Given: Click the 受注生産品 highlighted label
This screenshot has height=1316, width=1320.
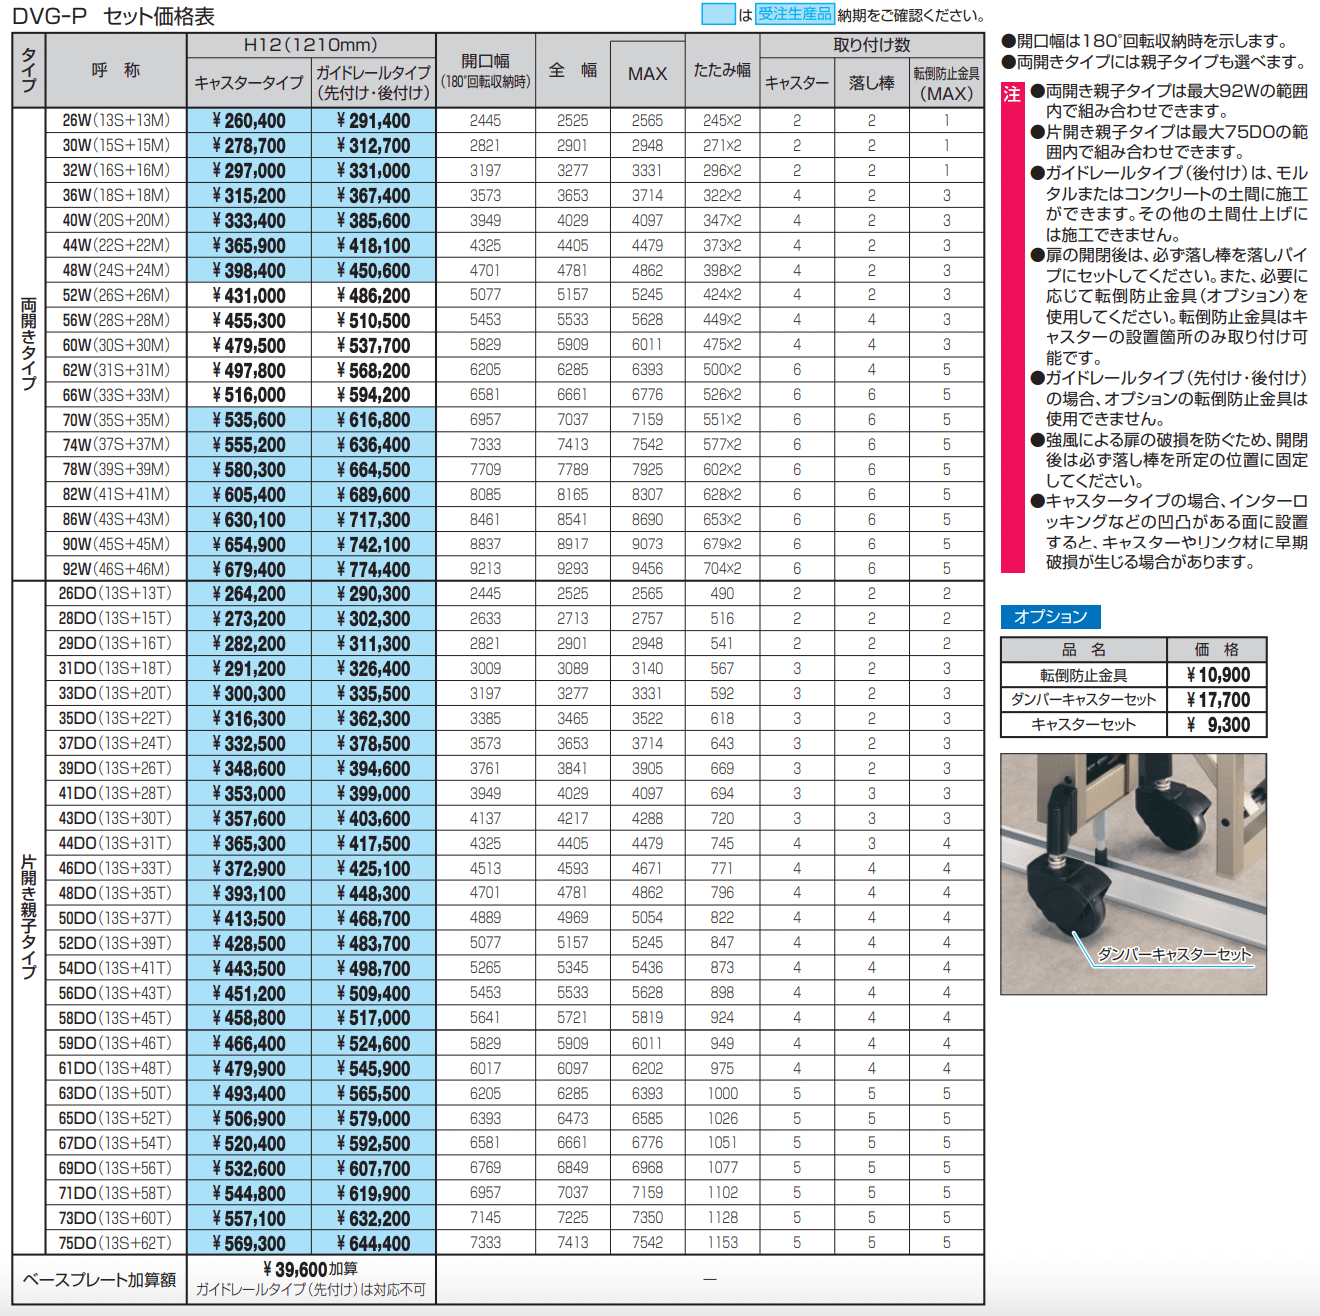Looking at the screenshot, I should point(795,14).
